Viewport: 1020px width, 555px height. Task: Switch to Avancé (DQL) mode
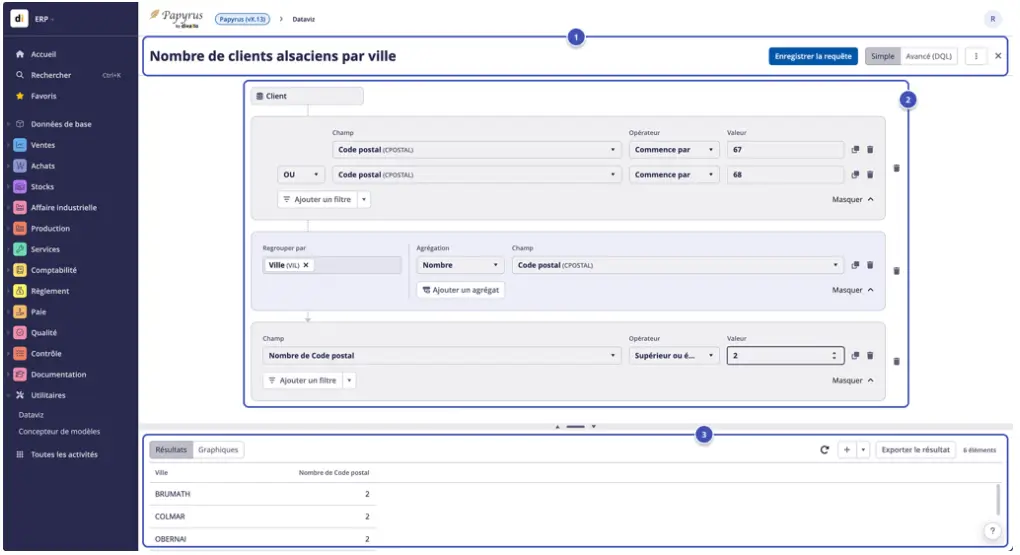coord(928,57)
